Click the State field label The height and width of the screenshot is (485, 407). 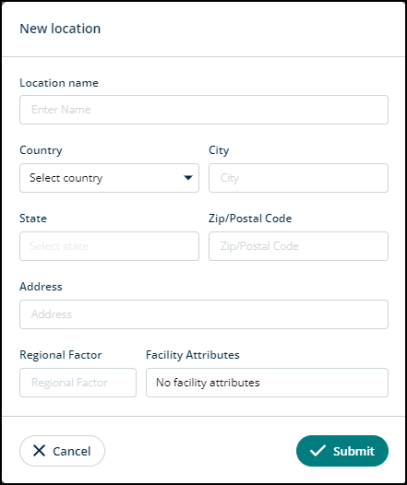coord(33,218)
